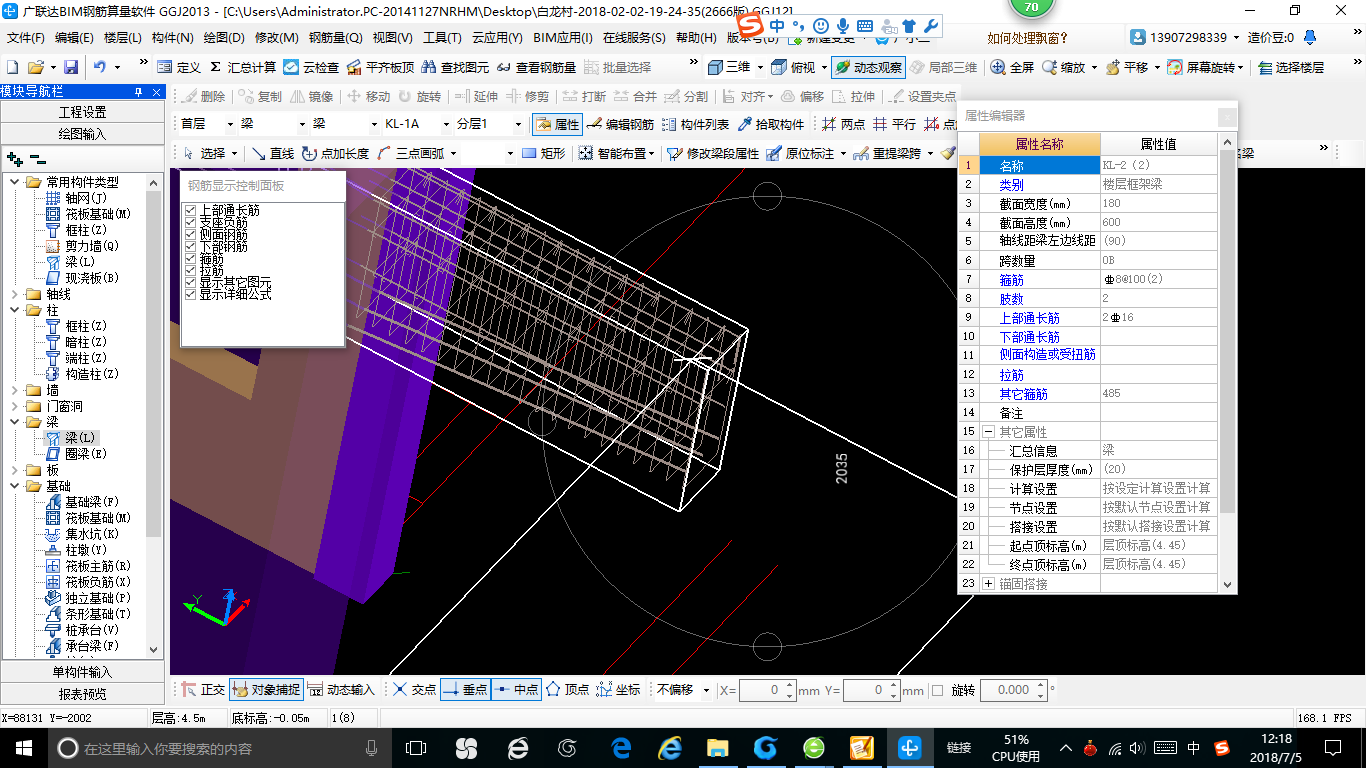Expand the 轴线 tree node
The height and width of the screenshot is (768, 1366).
coord(14,294)
